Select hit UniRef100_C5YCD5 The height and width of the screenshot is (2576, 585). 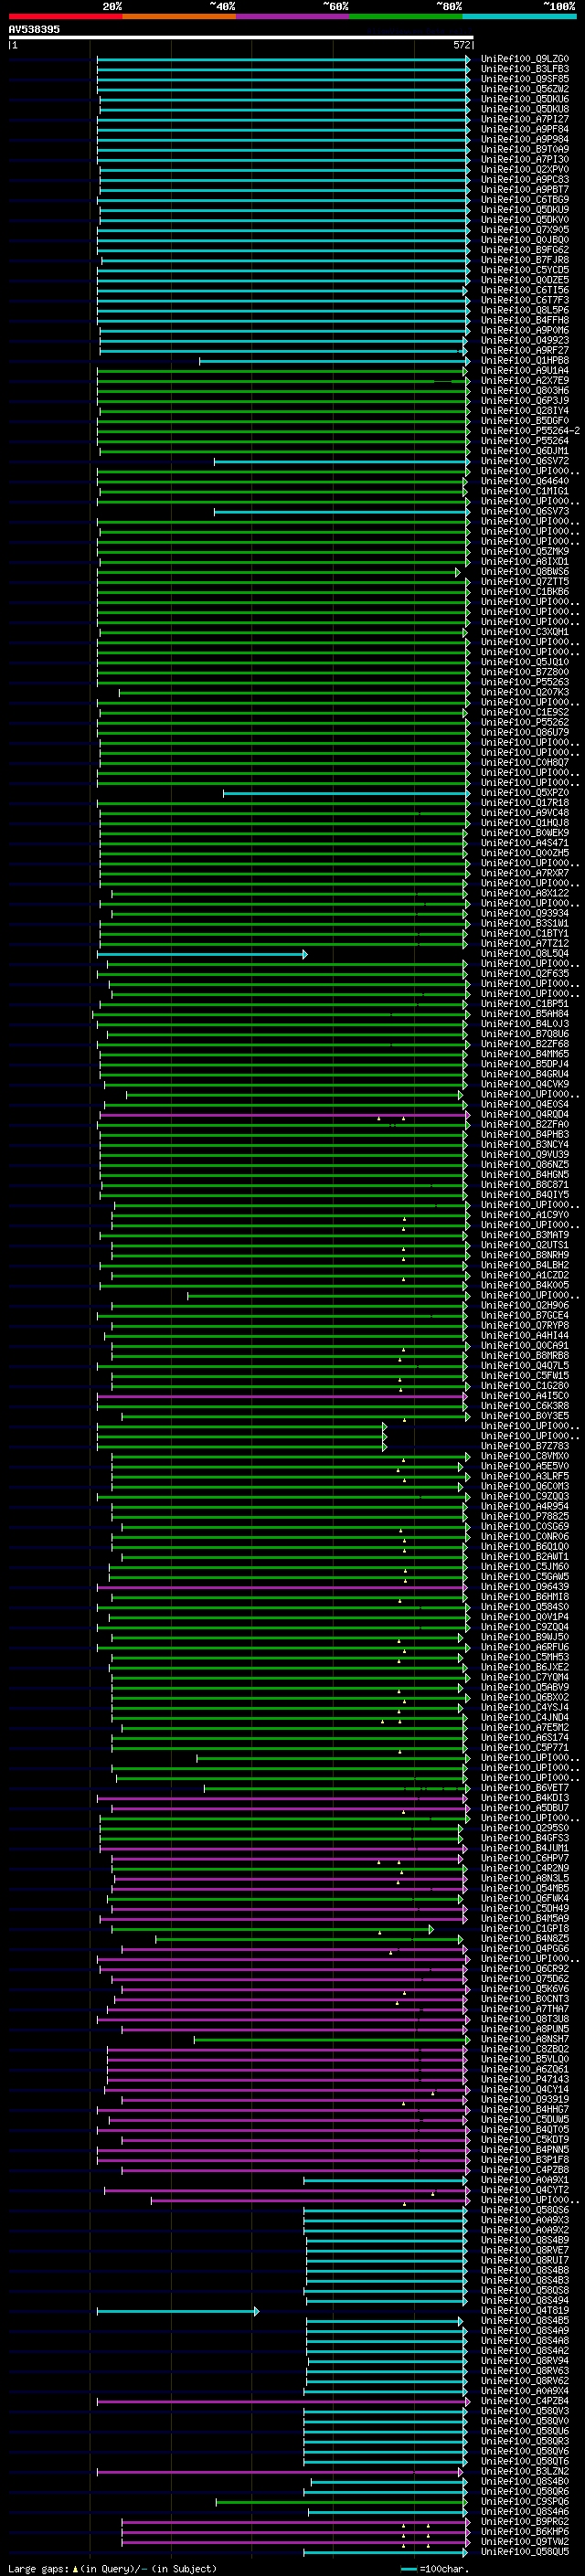click(x=524, y=270)
